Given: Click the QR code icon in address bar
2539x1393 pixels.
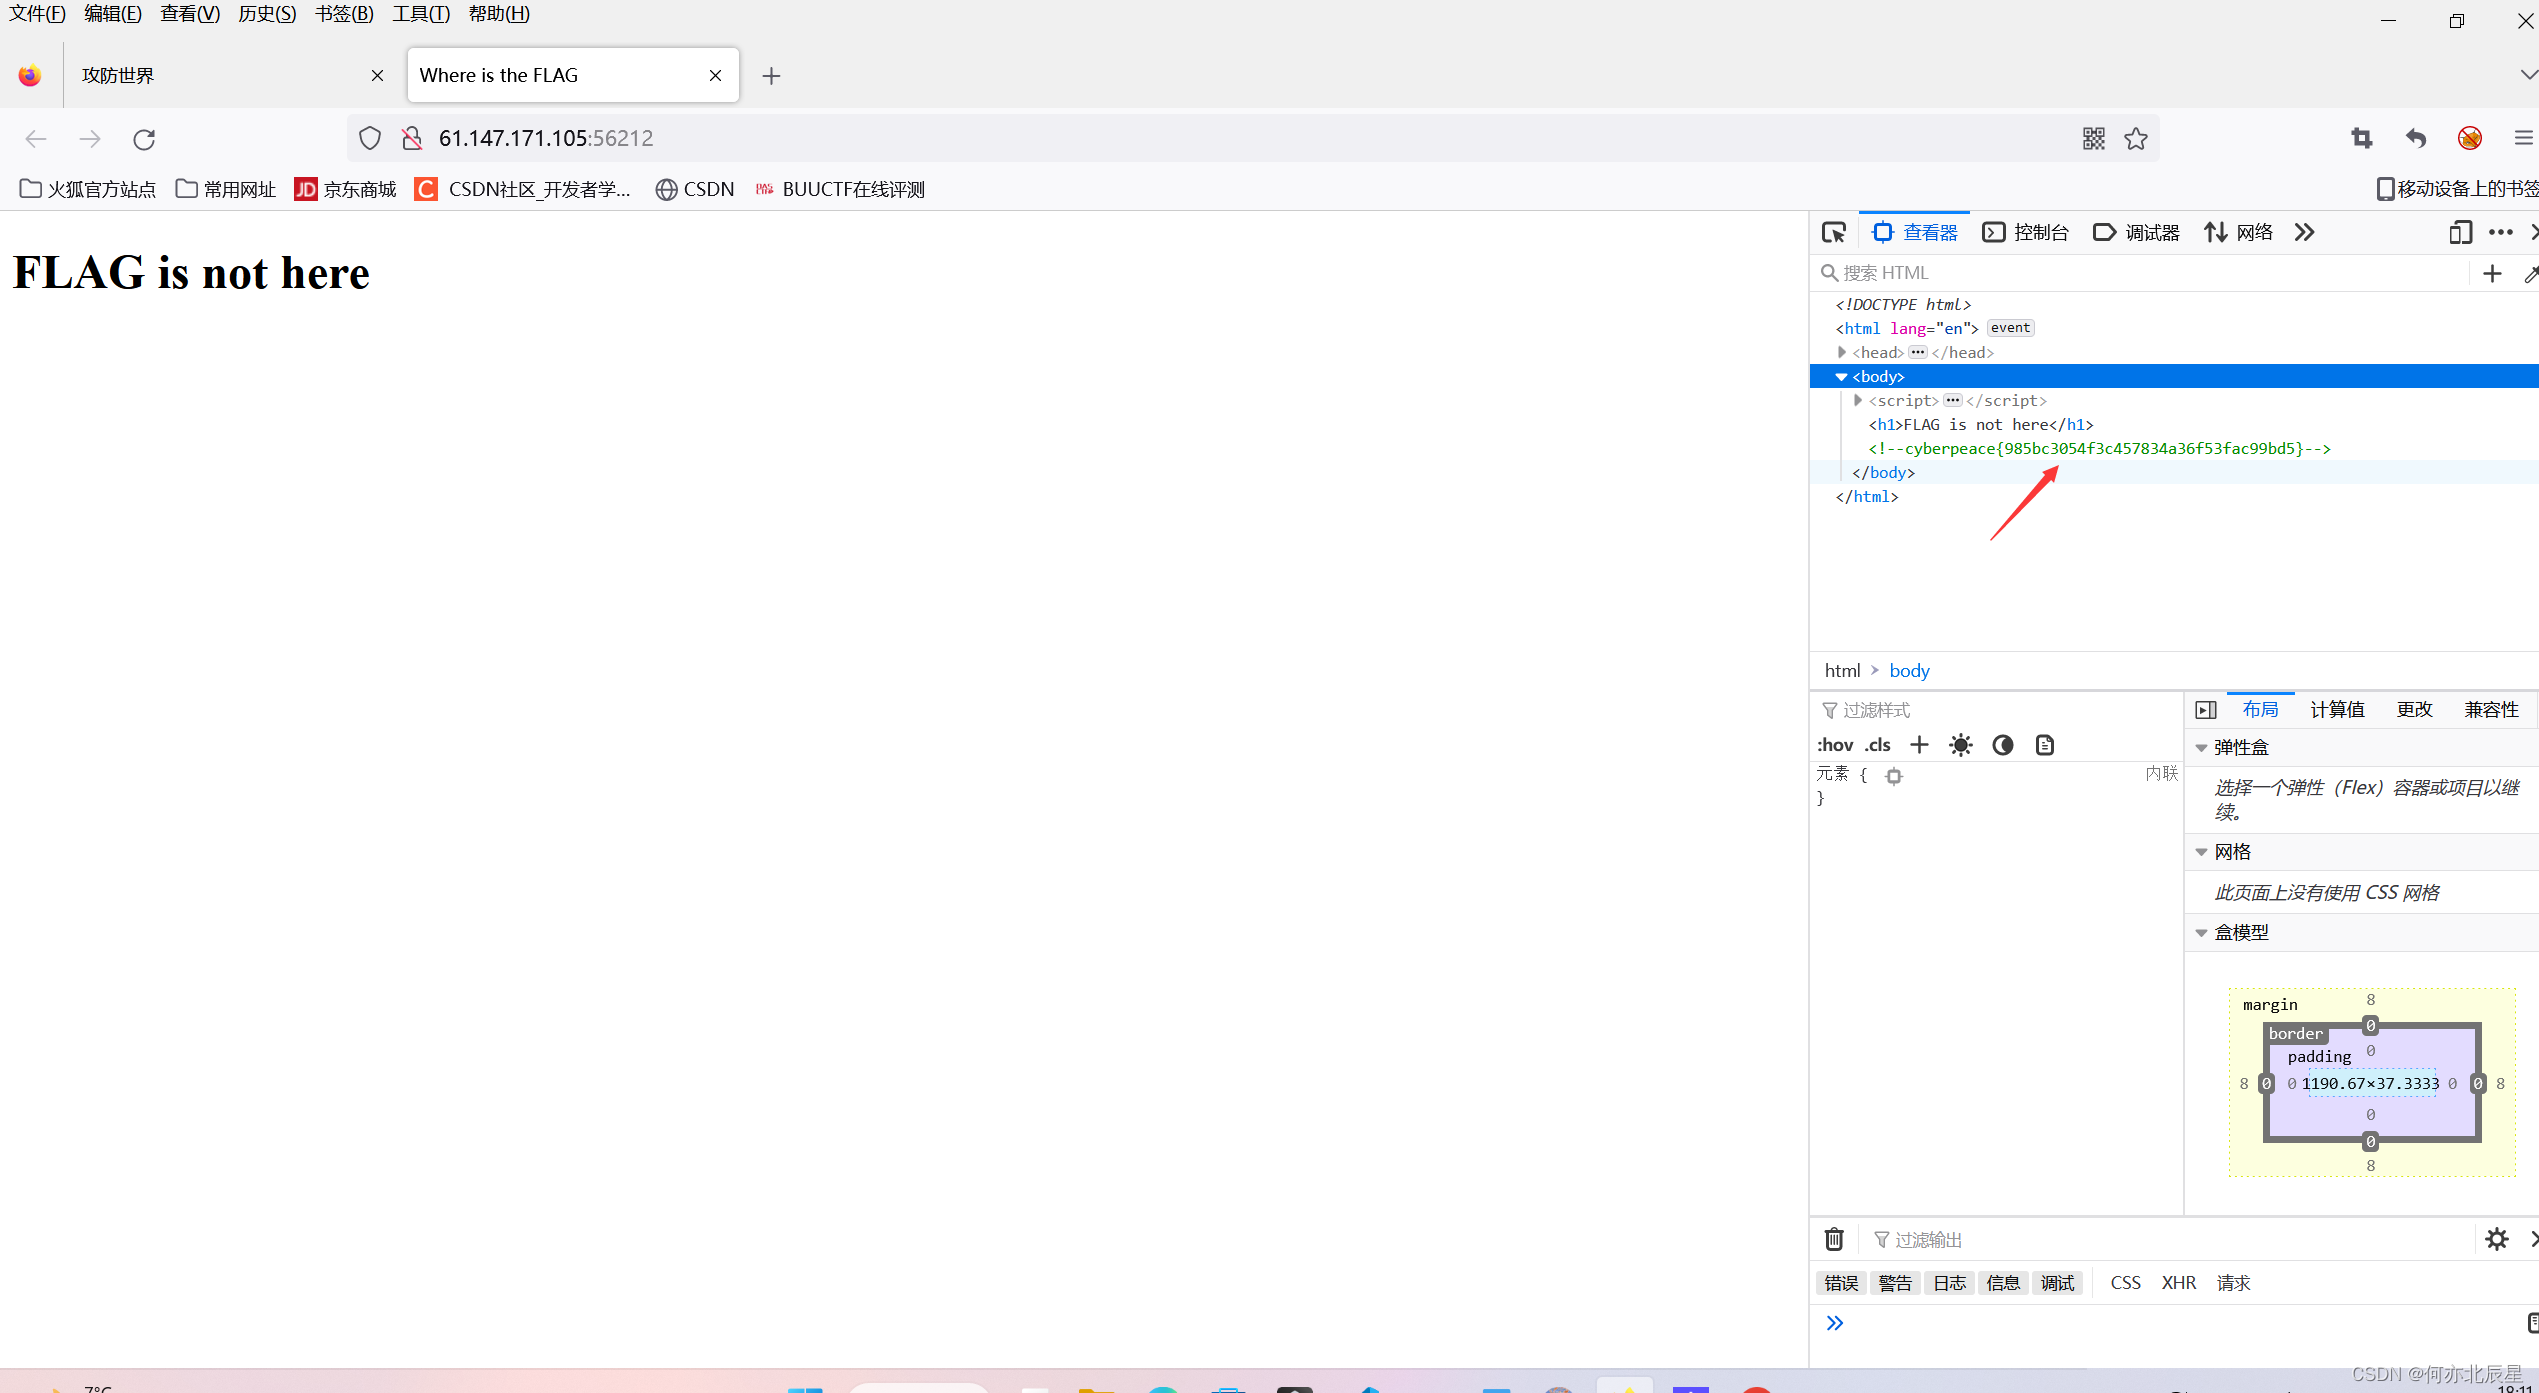Looking at the screenshot, I should [2094, 138].
